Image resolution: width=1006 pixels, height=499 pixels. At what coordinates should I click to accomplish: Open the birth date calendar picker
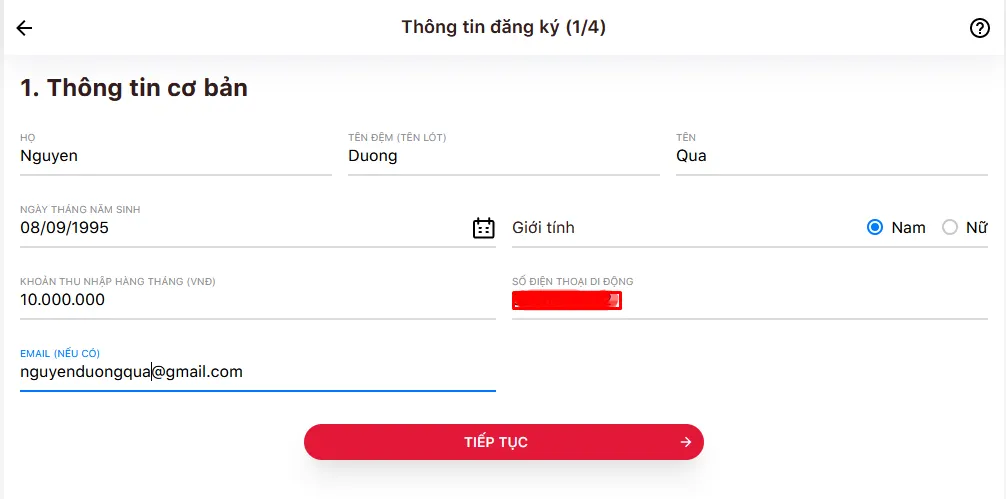(483, 228)
